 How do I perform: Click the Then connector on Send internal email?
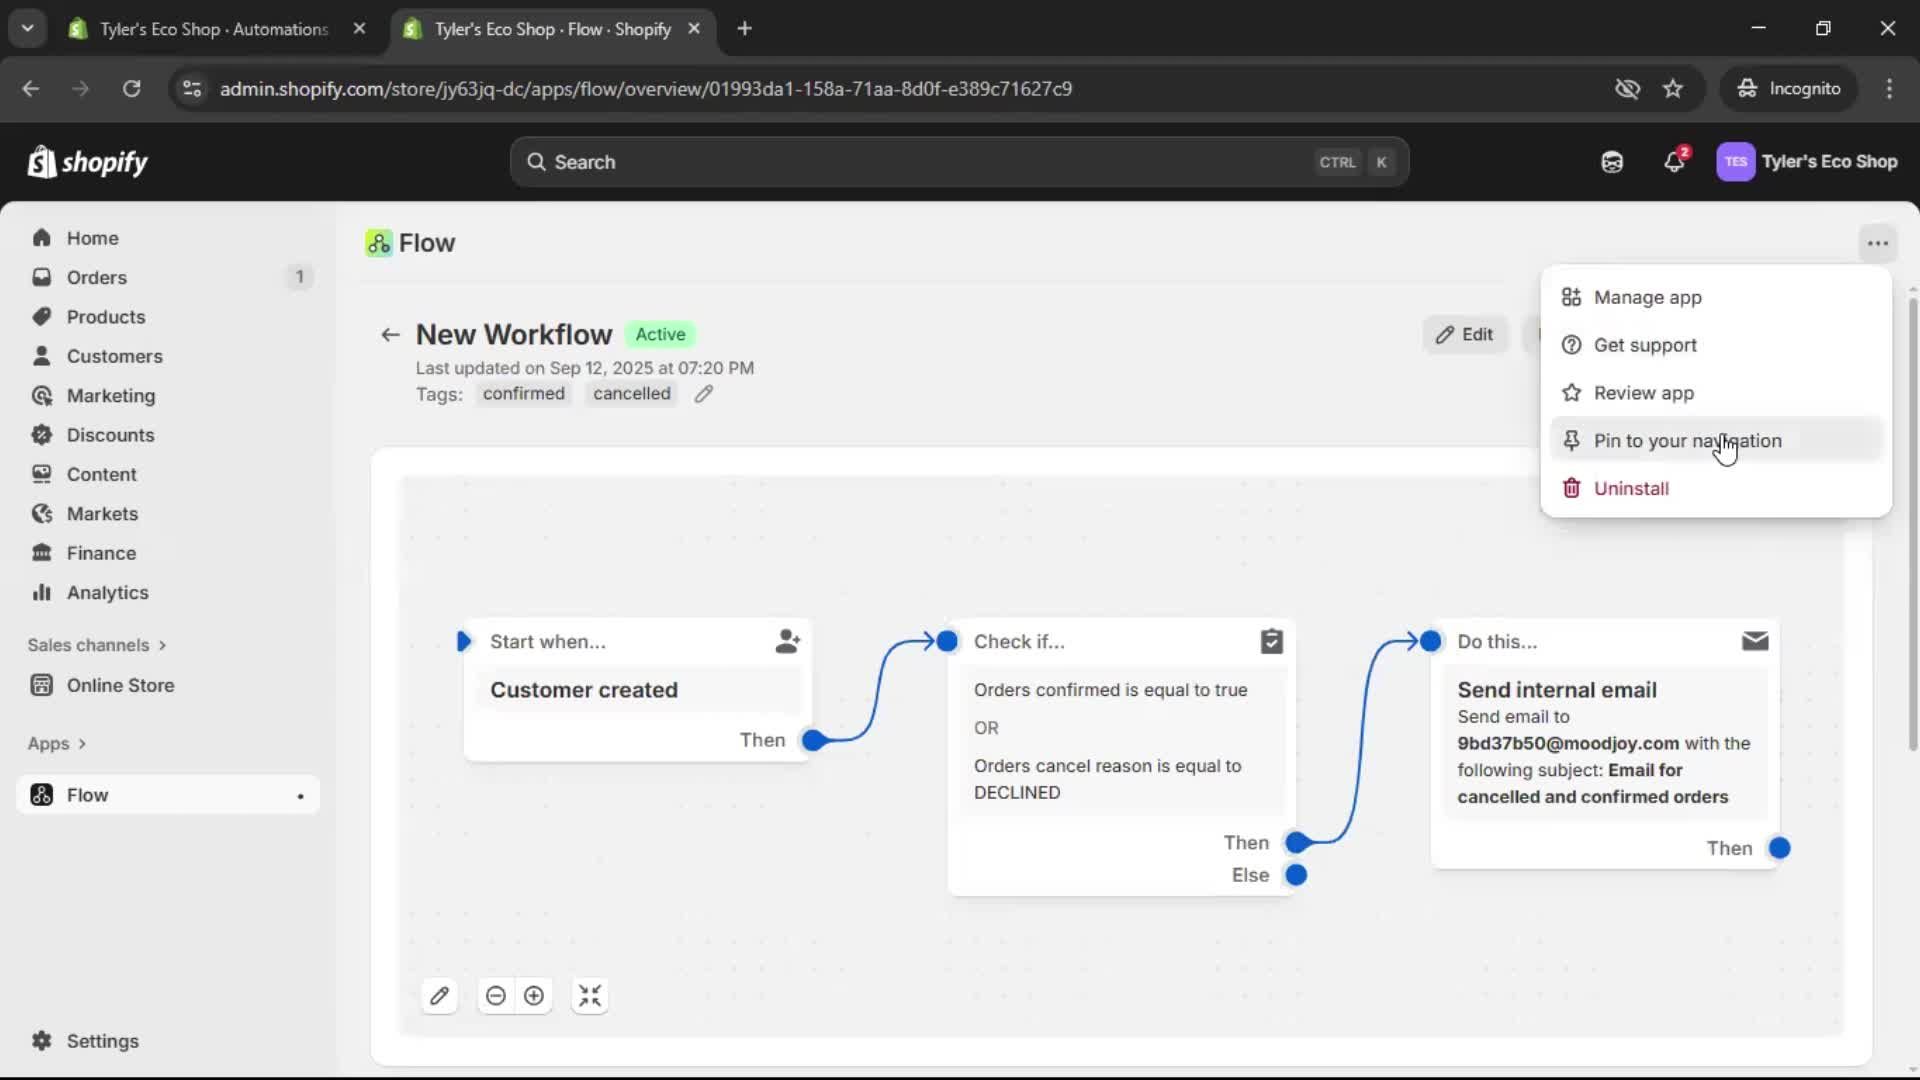tap(1779, 849)
